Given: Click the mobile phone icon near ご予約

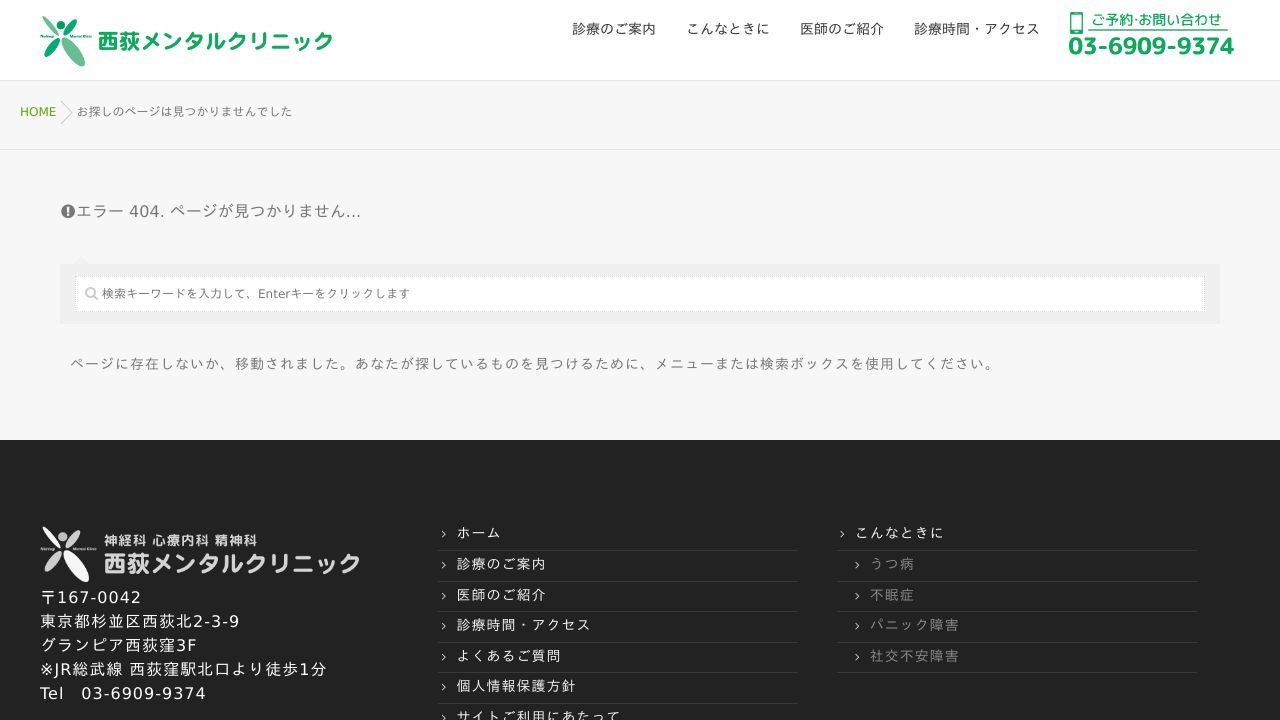Looking at the screenshot, I should [1075, 21].
